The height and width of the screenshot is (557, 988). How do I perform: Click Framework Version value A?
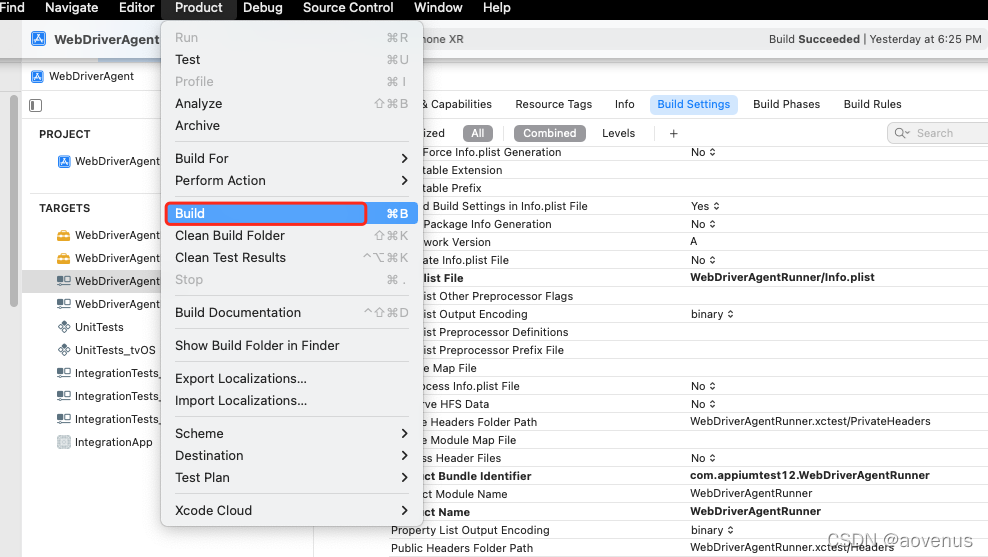click(x=694, y=242)
